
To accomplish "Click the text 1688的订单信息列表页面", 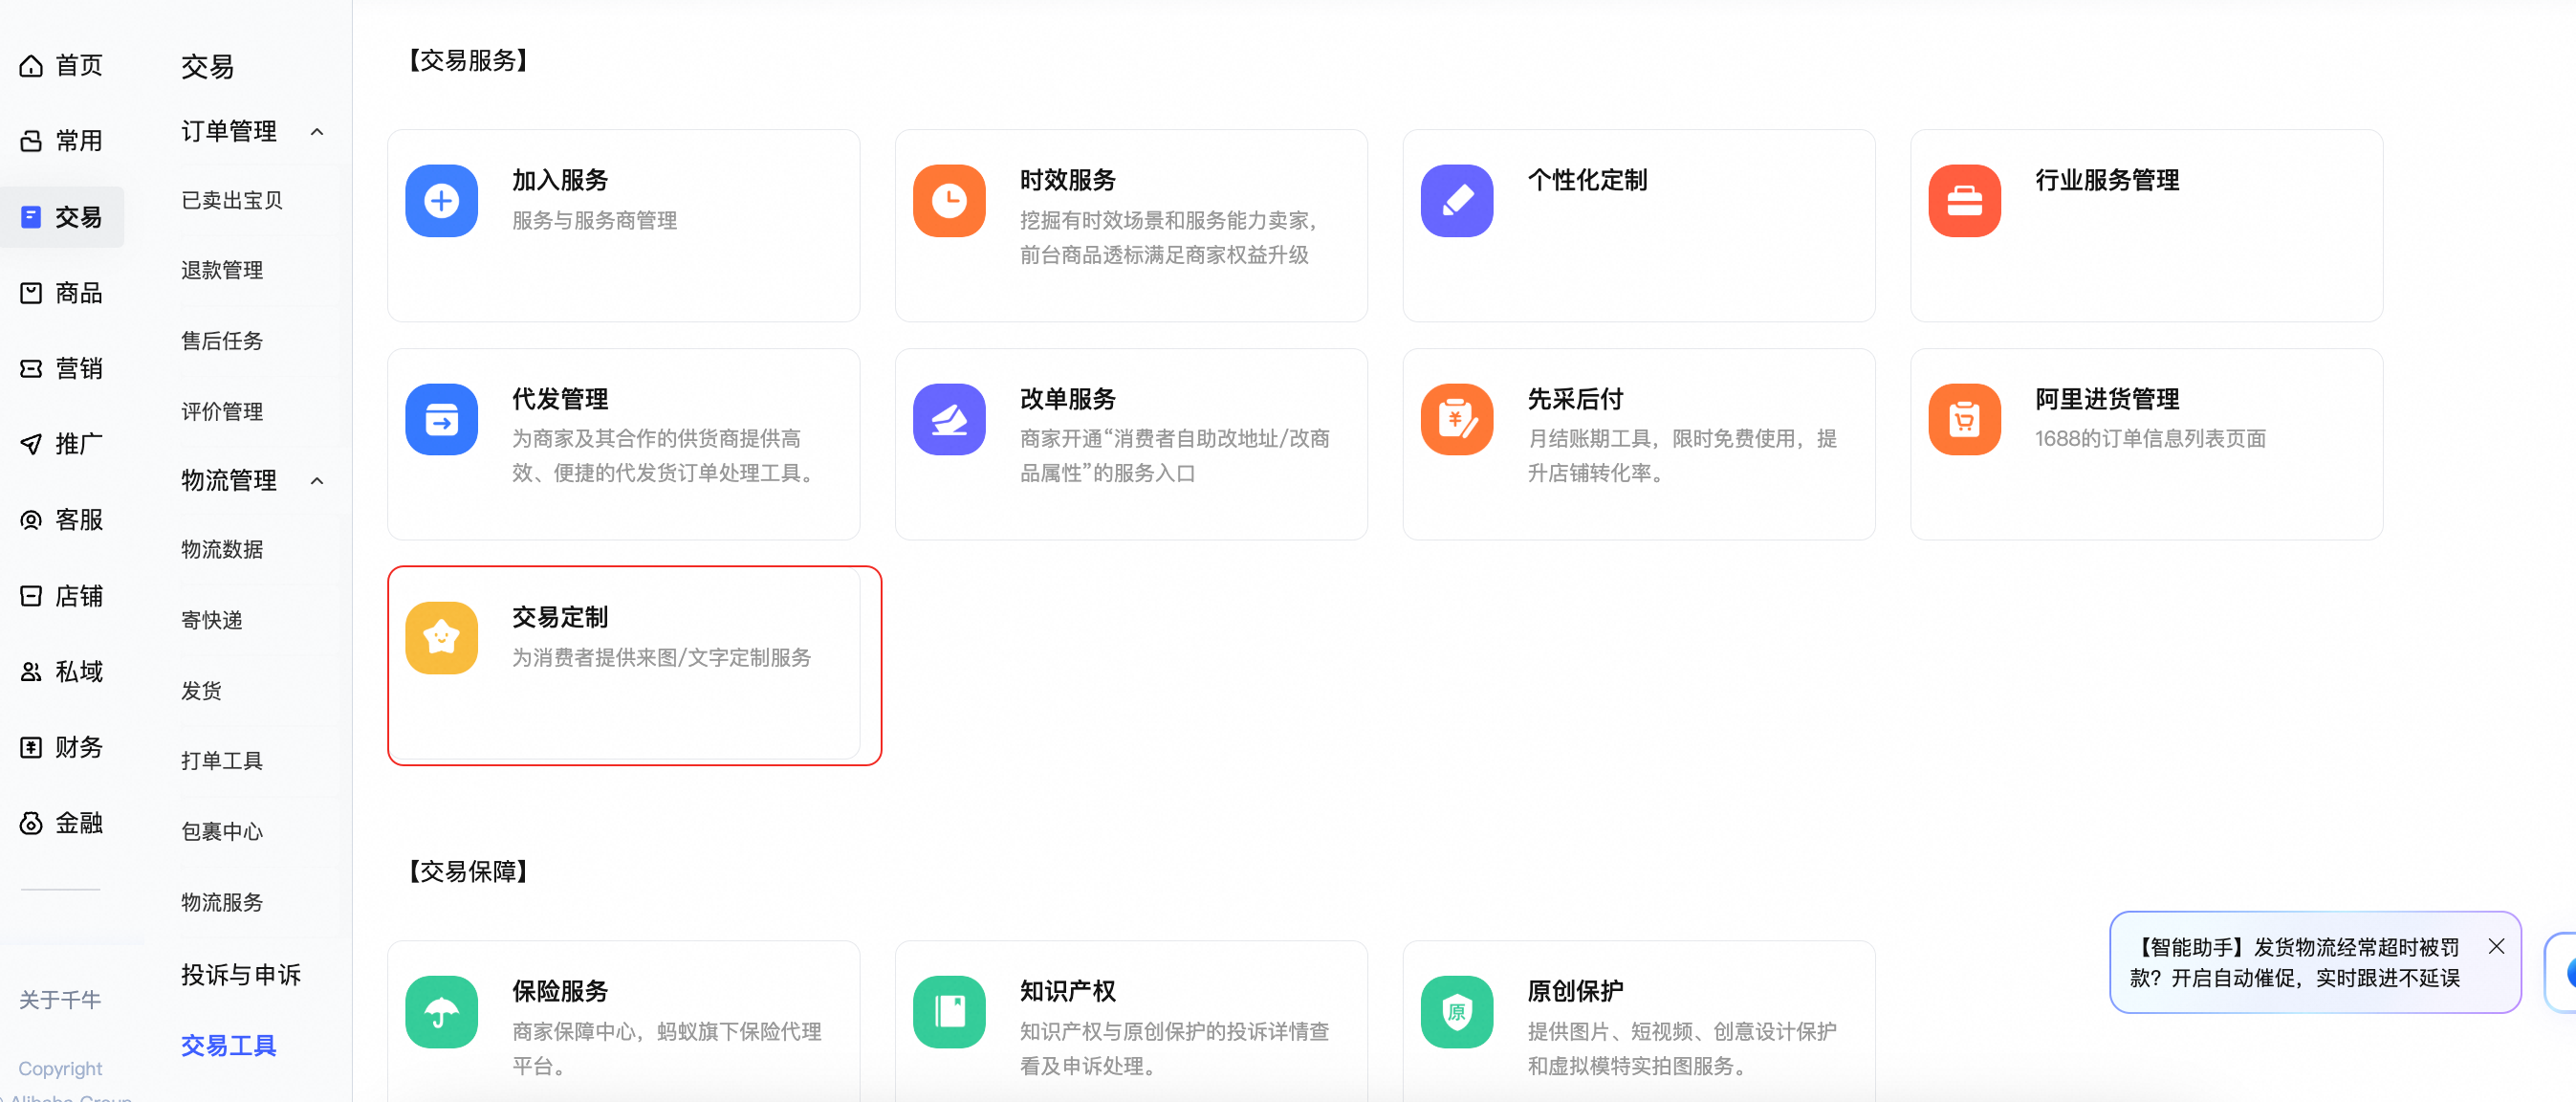I will (2151, 439).
